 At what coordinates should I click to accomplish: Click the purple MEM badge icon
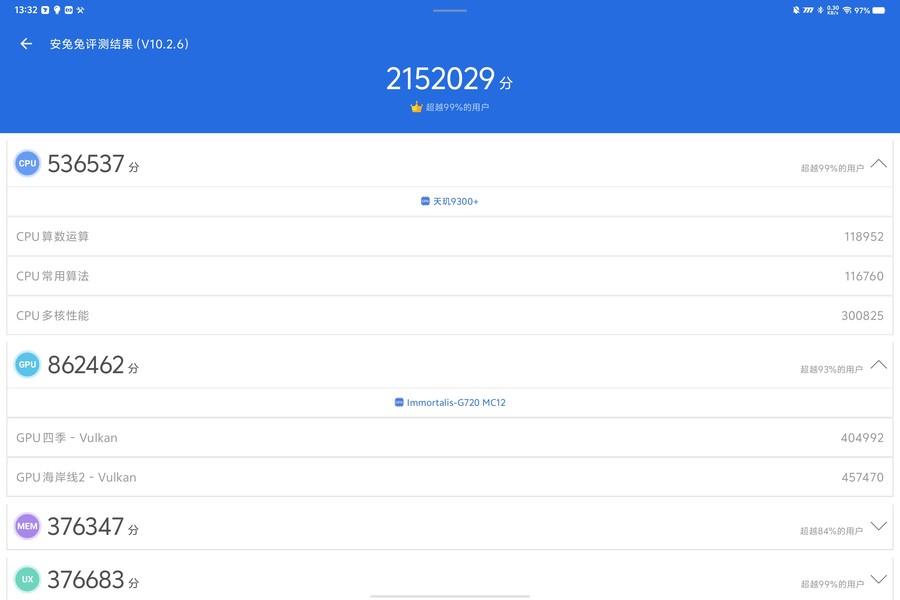pos(27,526)
